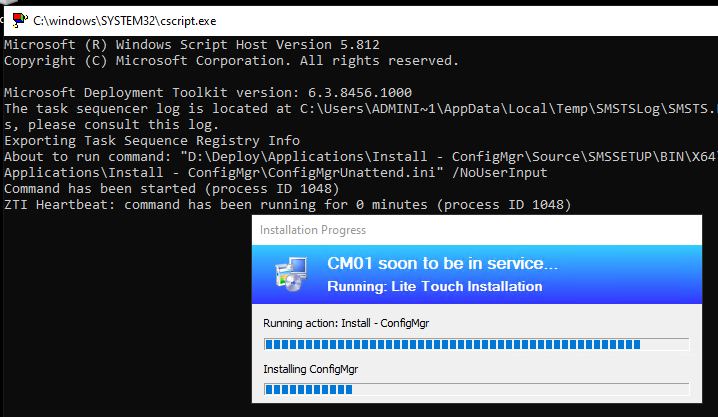Click 'Running: Lite Touch Installation' subtitle text
Image resolution: width=718 pixels, height=417 pixels.
[434, 286]
